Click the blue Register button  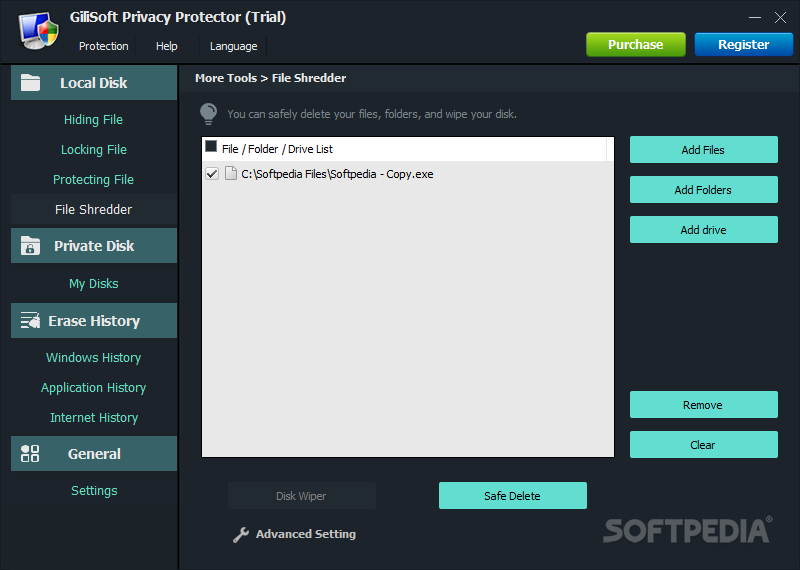(x=744, y=44)
